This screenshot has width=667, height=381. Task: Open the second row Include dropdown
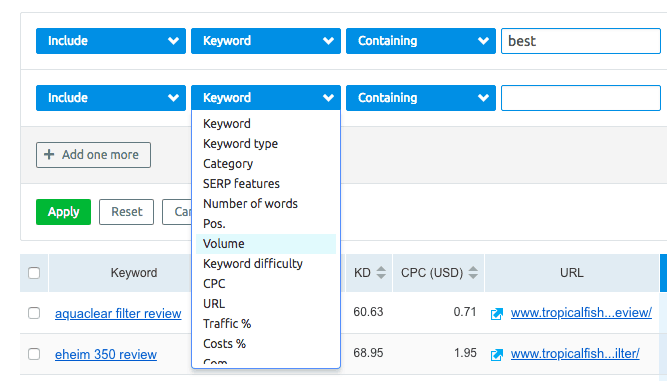point(111,98)
